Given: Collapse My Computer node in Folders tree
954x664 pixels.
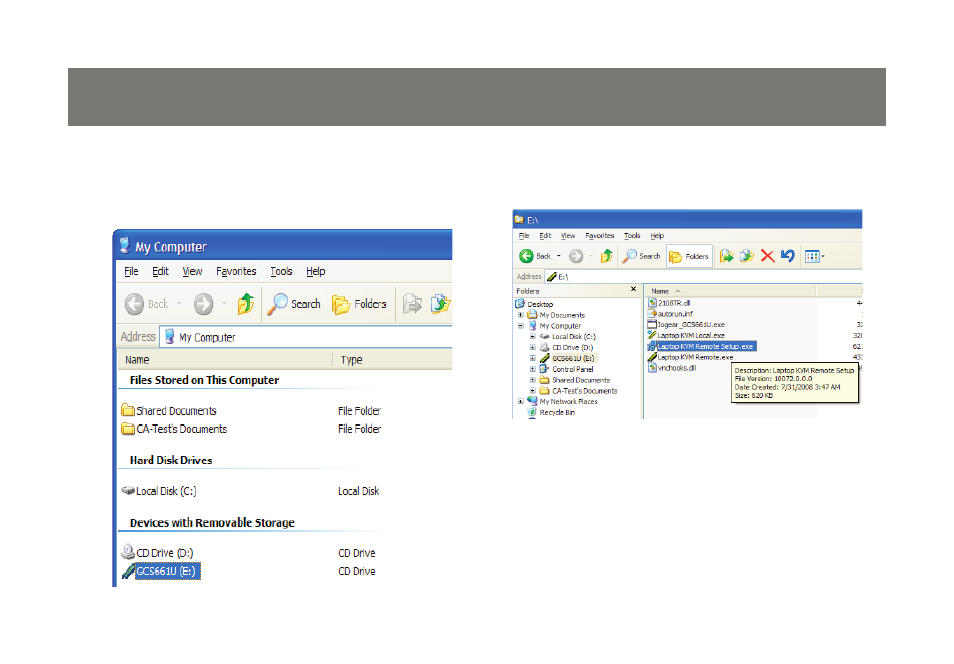Looking at the screenshot, I should 521,326.
